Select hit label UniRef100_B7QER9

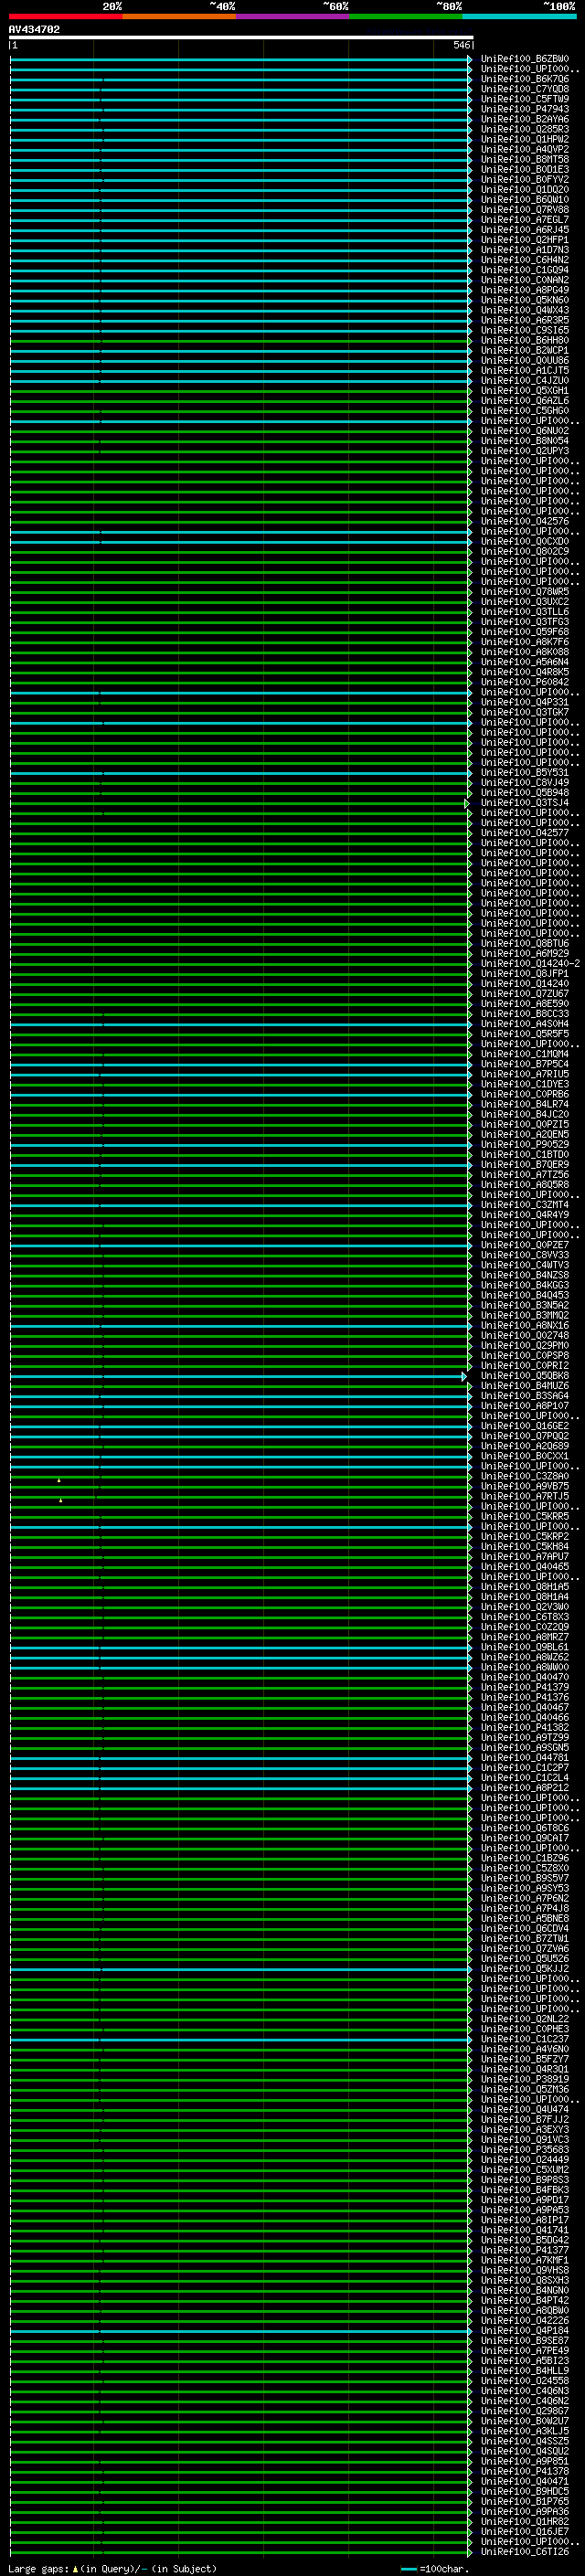pyautogui.click(x=525, y=1164)
